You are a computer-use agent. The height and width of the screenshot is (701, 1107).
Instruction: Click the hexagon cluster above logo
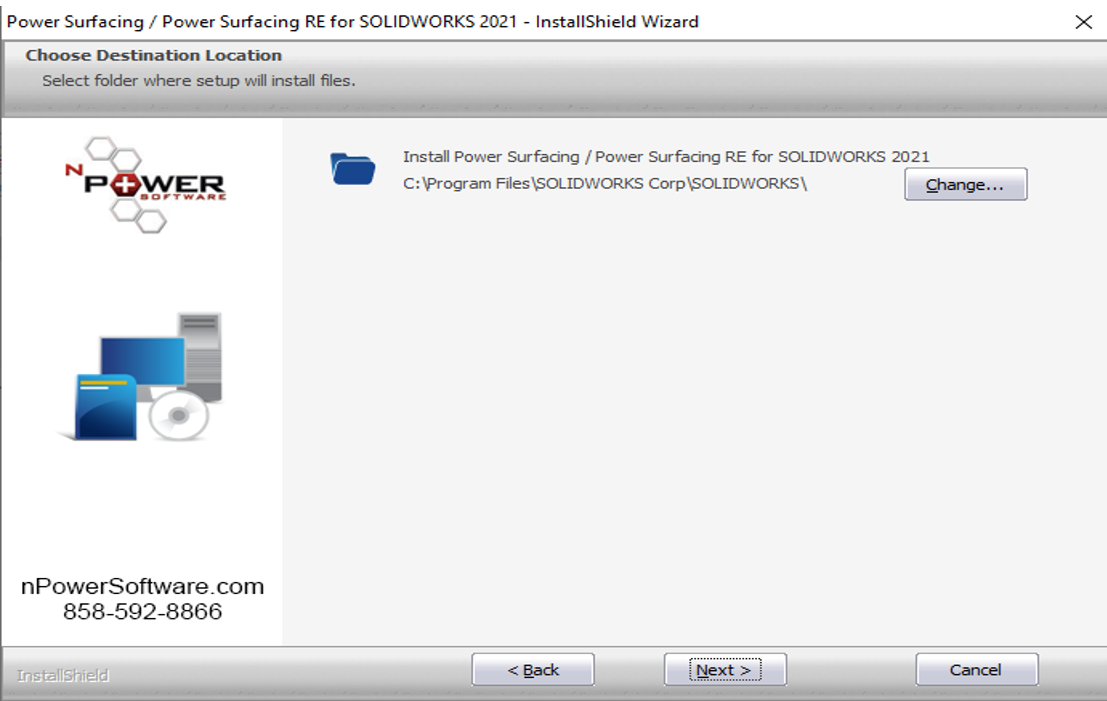[x=113, y=152]
